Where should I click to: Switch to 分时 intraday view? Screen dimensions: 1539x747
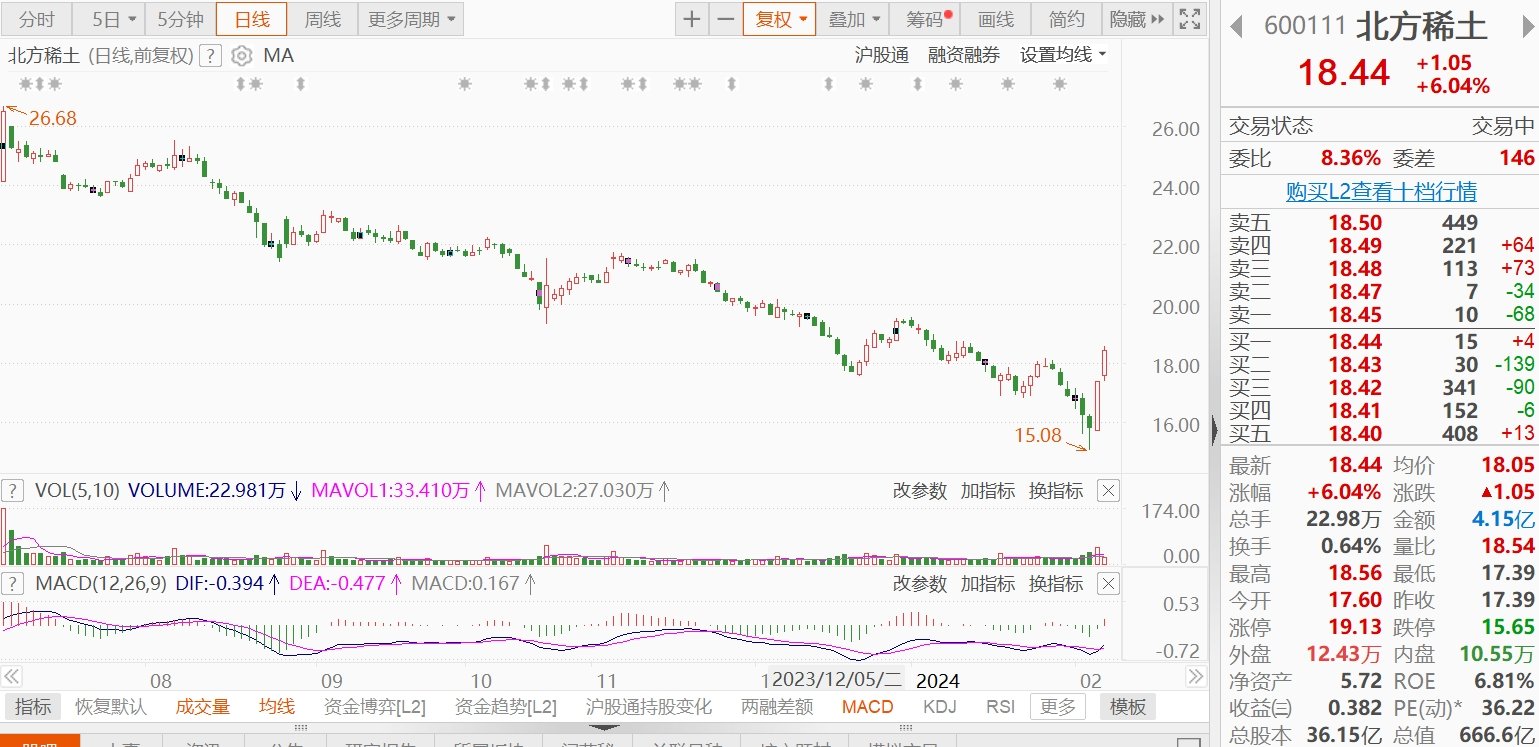click(x=36, y=19)
